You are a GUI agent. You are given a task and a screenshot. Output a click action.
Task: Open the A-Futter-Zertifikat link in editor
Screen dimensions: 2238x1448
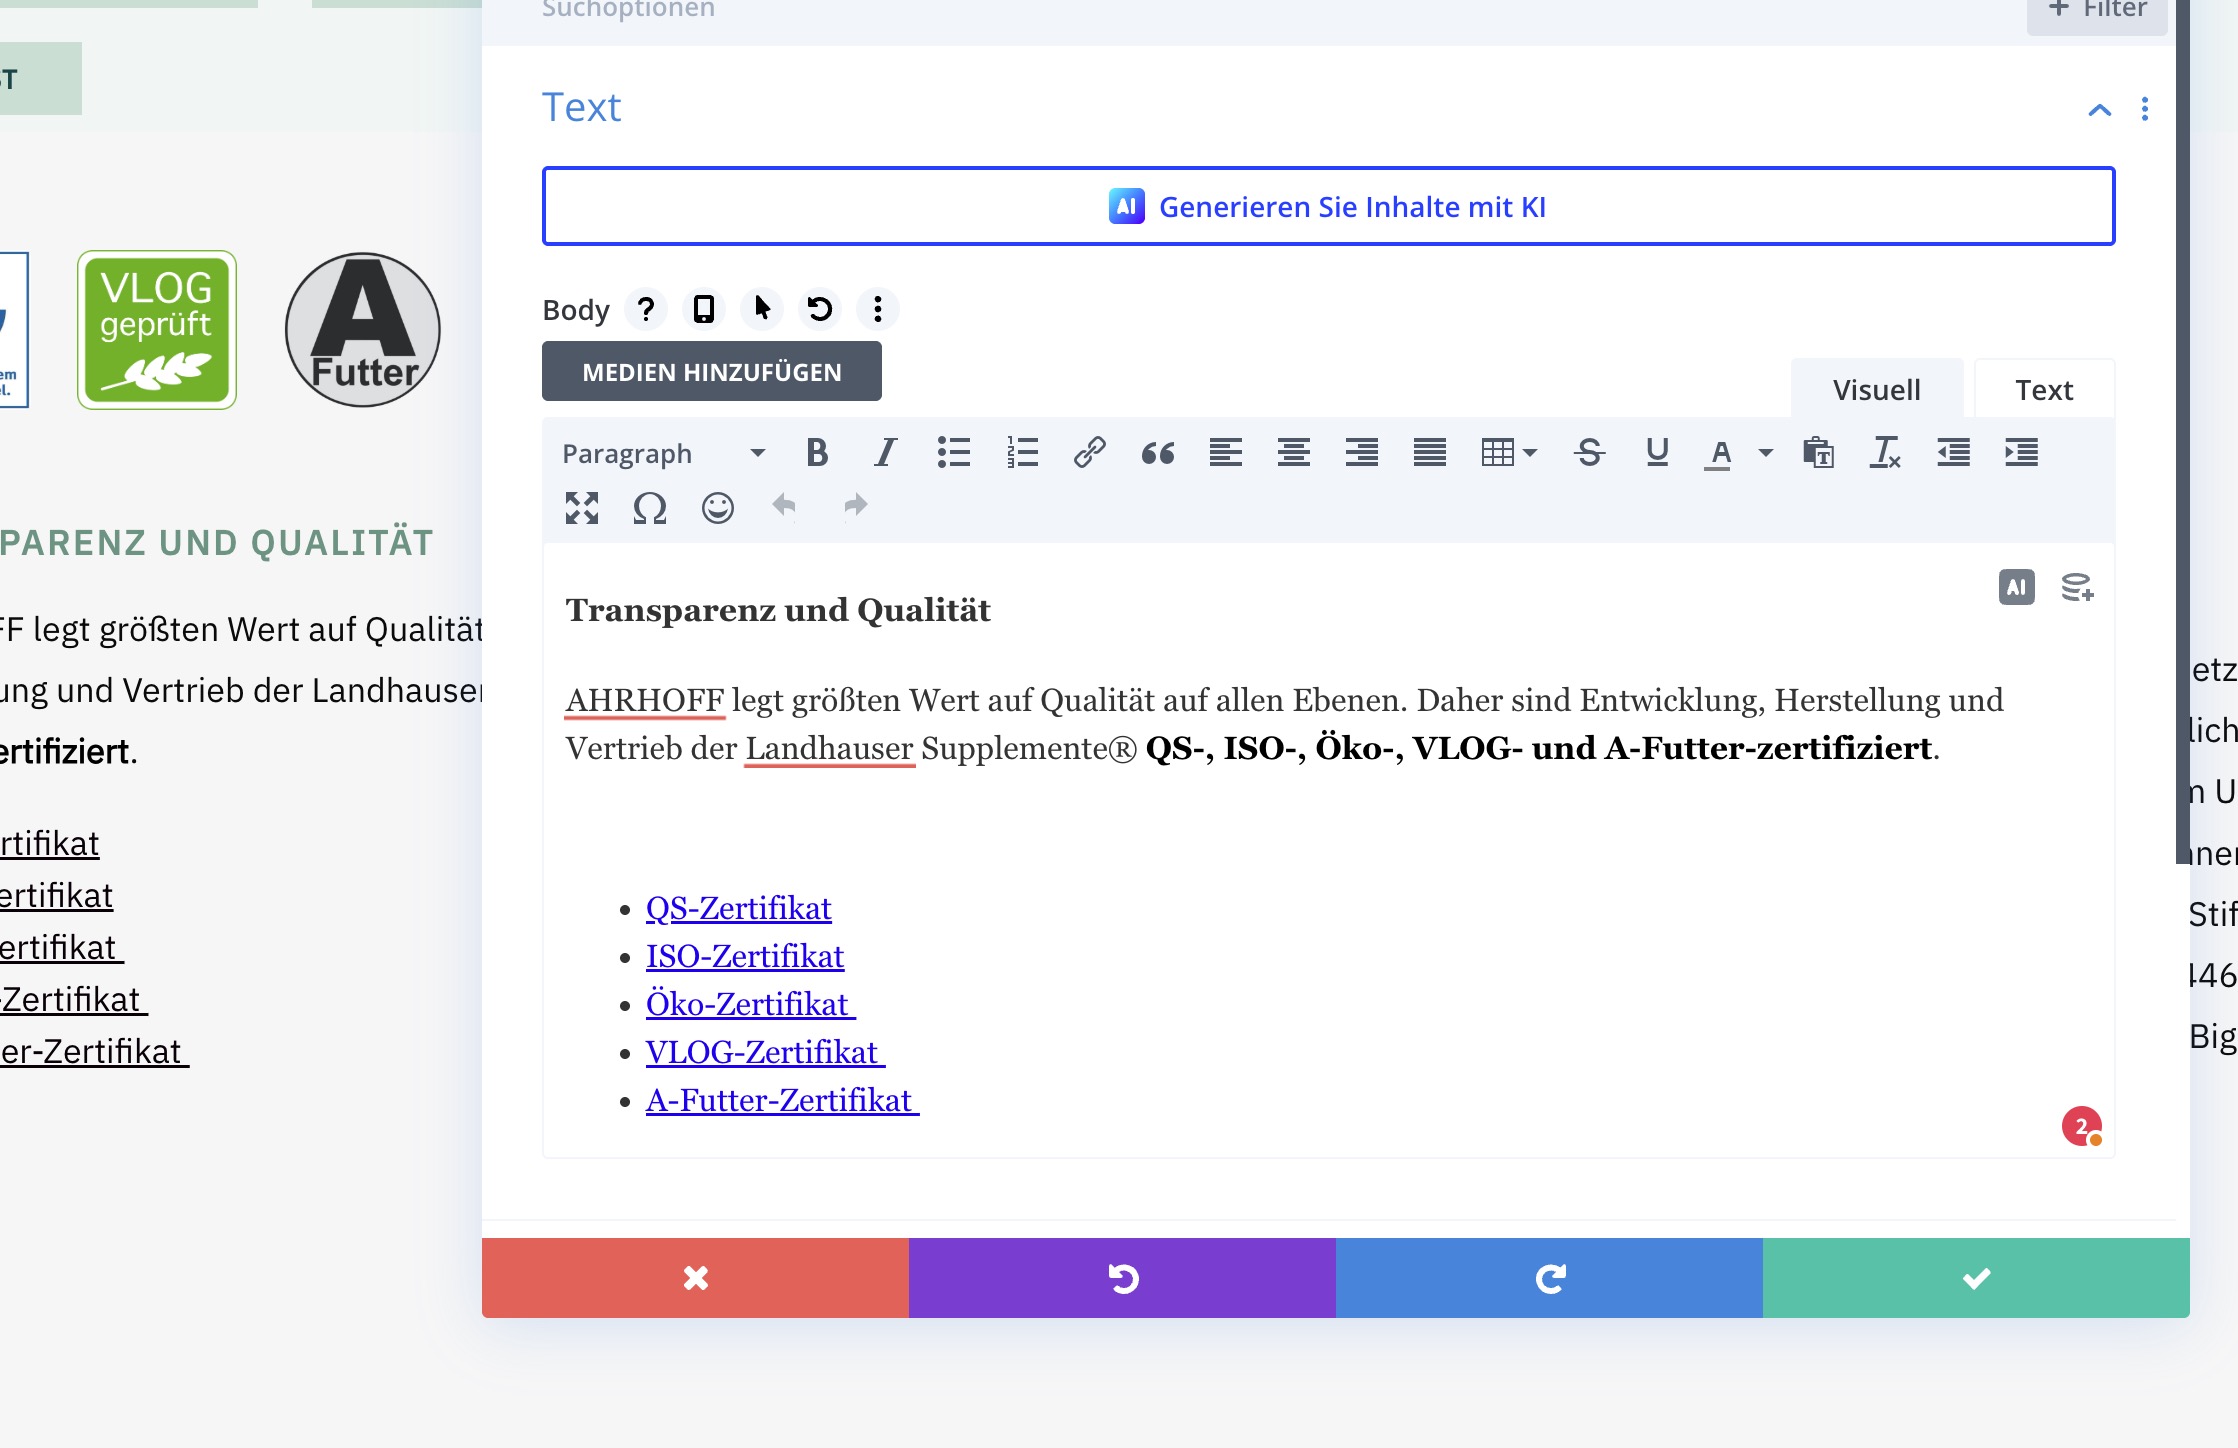point(782,1100)
